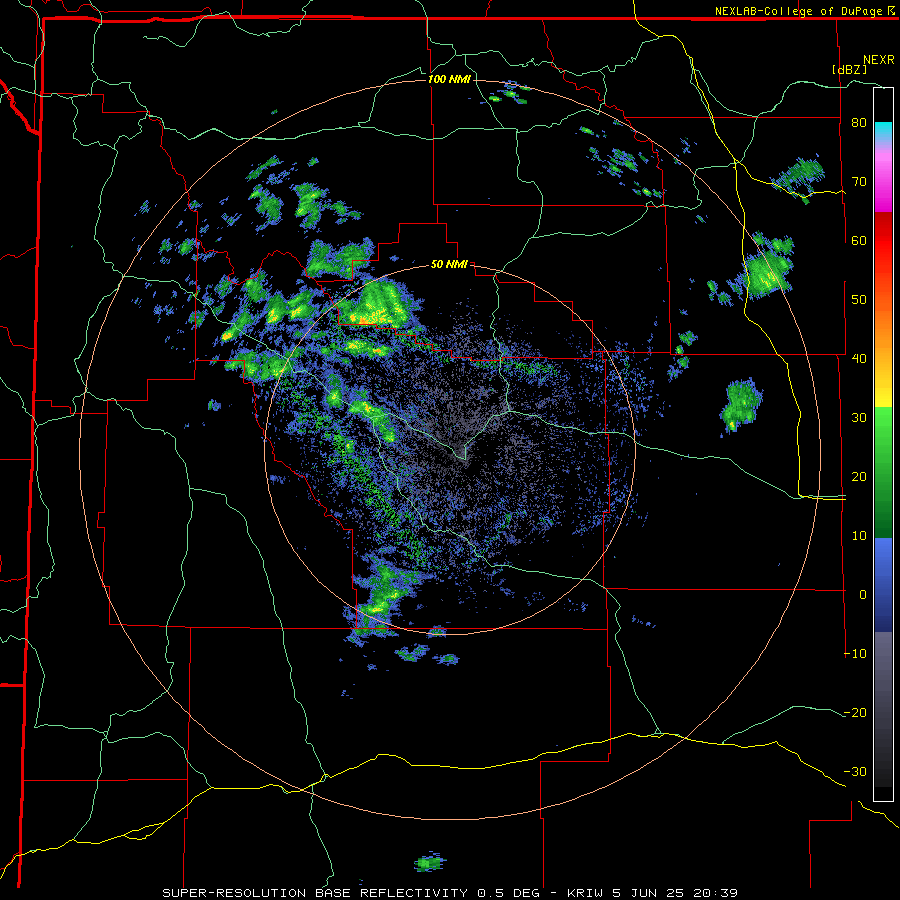Click the 100 NMI range ring label
This screenshot has height=900, width=900.
coord(449,79)
